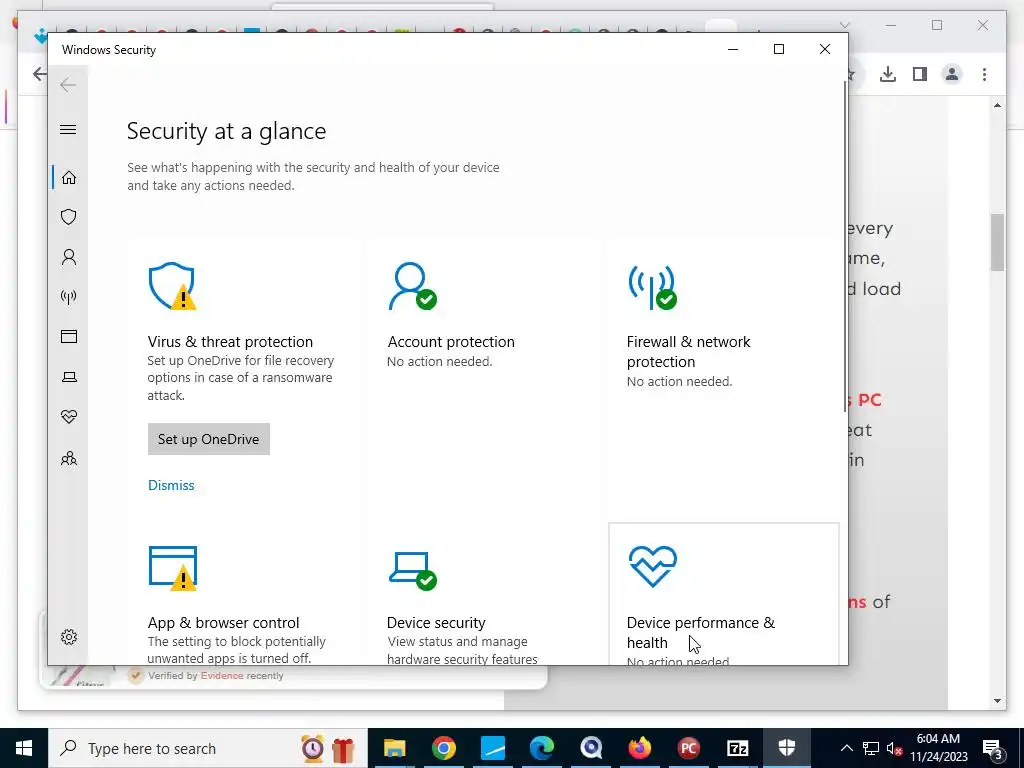1024x768 pixels.
Task: Open Virus & threat protection heading
Action: tap(230, 342)
